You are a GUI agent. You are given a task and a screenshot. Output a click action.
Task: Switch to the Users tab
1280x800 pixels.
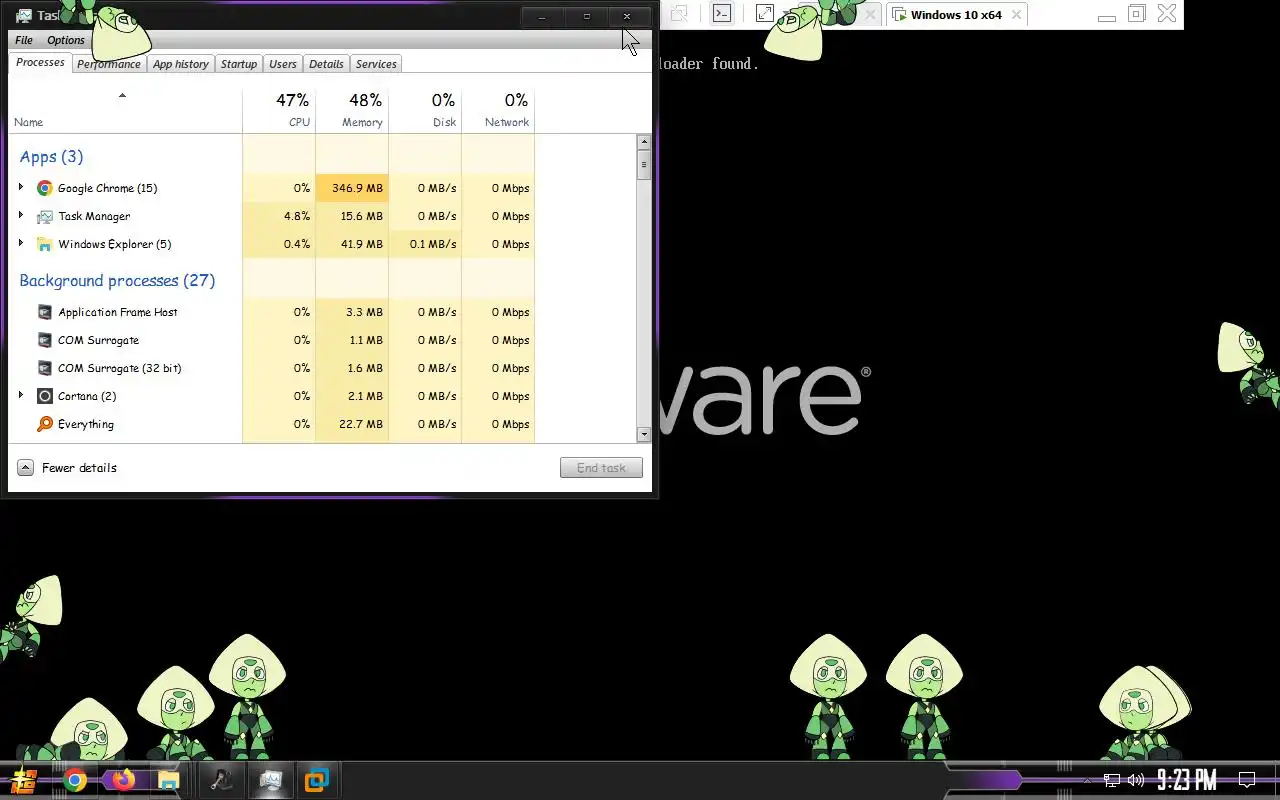click(x=283, y=64)
